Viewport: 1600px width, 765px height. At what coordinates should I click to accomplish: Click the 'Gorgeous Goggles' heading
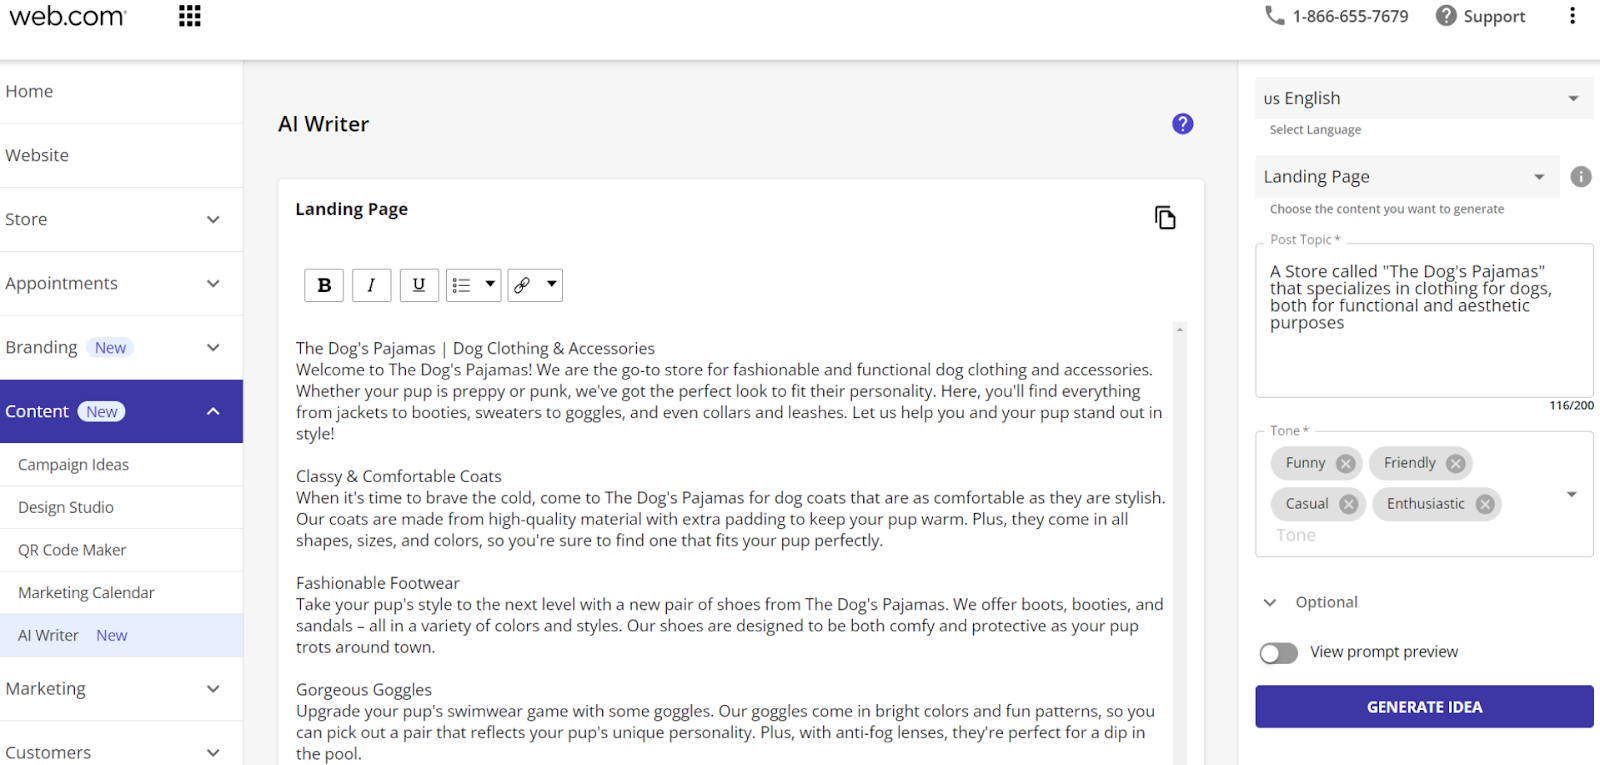pyautogui.click(x=364, y=690)
